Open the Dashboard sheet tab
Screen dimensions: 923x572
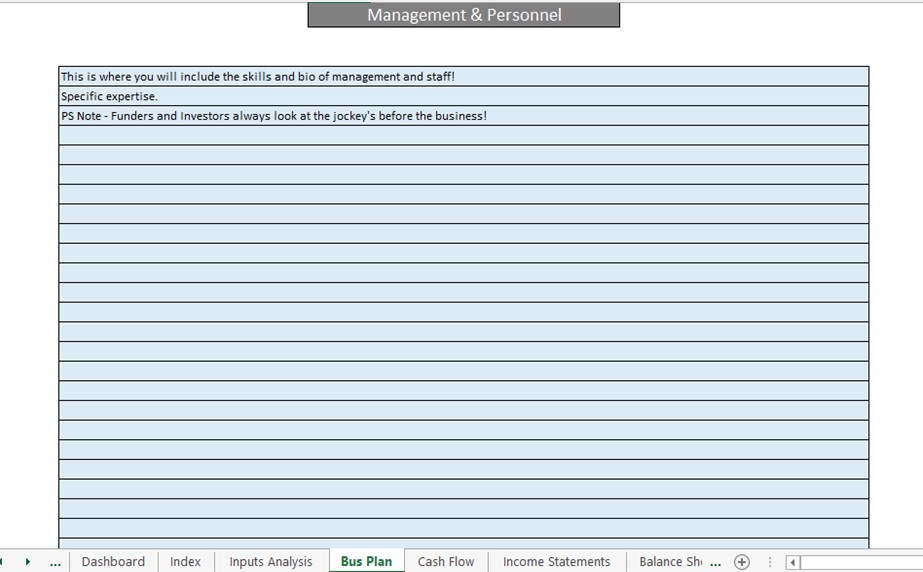(113, 561)
